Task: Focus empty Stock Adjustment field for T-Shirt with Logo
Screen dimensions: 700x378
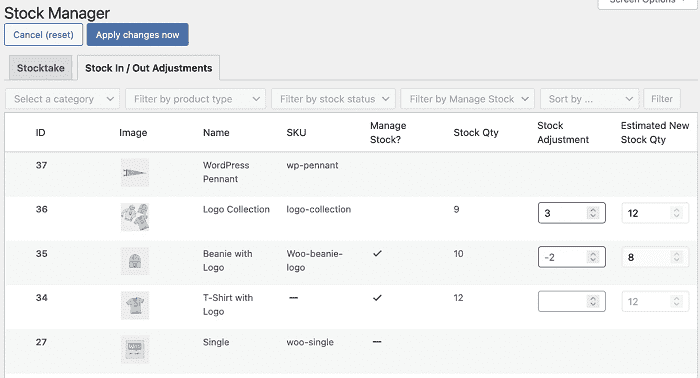Action: [571, 301]
